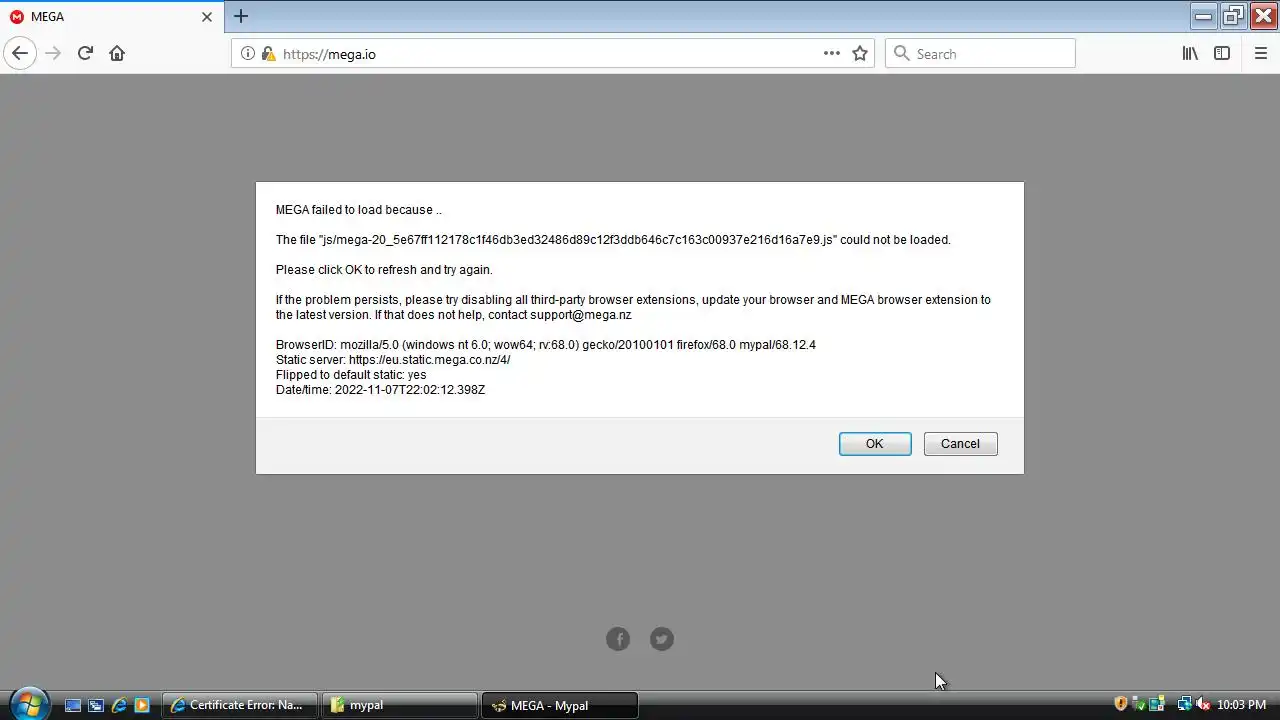Screen dimensions: 1280x720
Task: Go back to the previous page
Action: pyautogui.click(x=20, y=54)
